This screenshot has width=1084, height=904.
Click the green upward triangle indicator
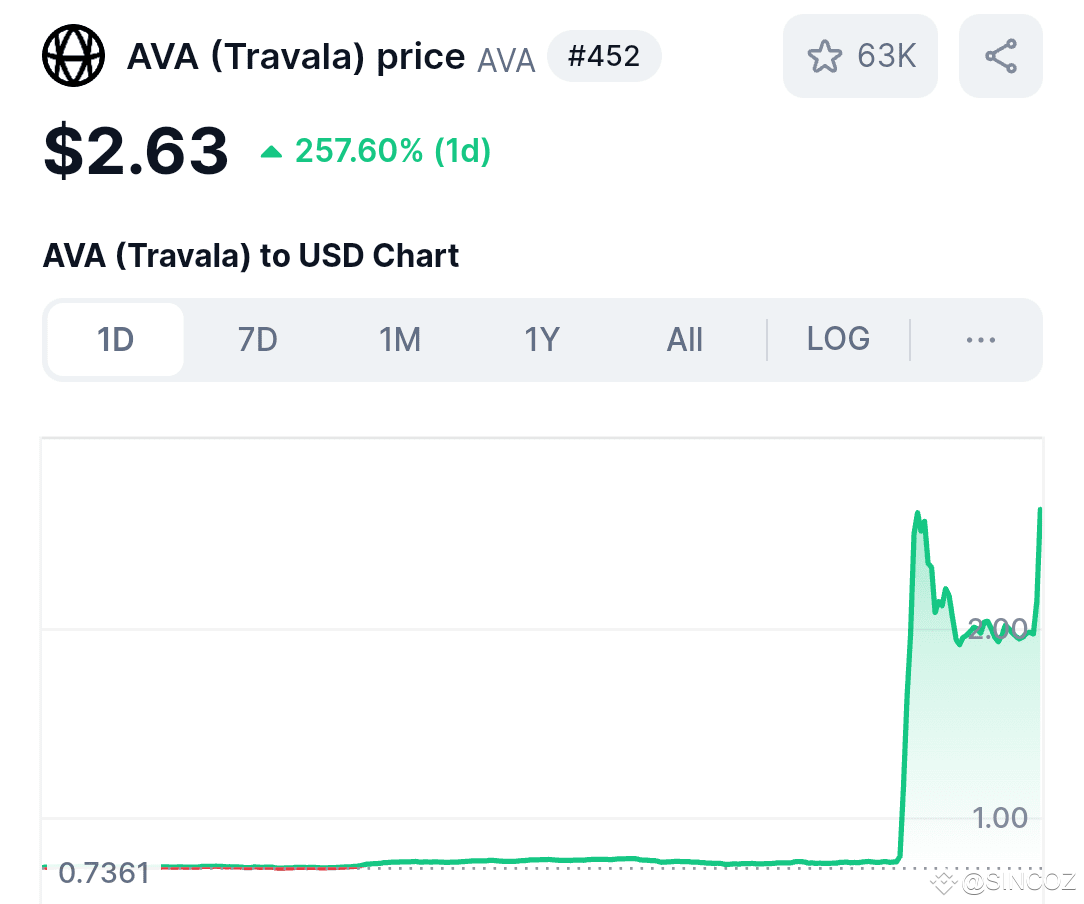269,150
